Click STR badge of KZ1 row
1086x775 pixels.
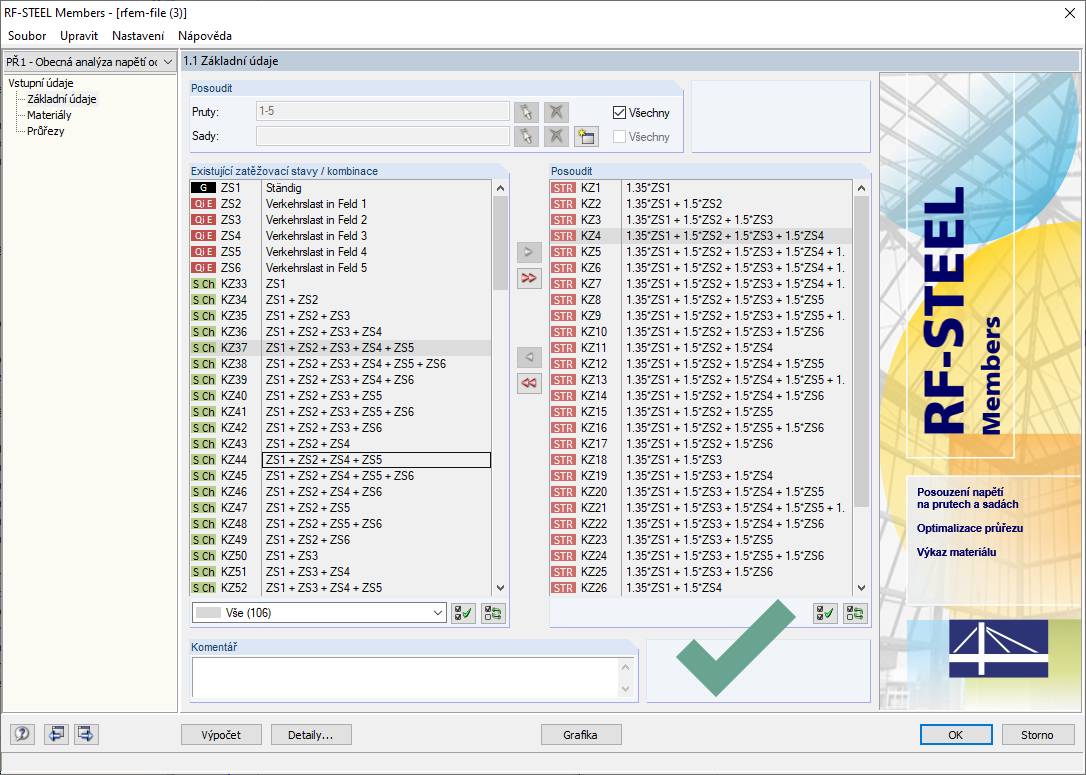click(563, 188)
